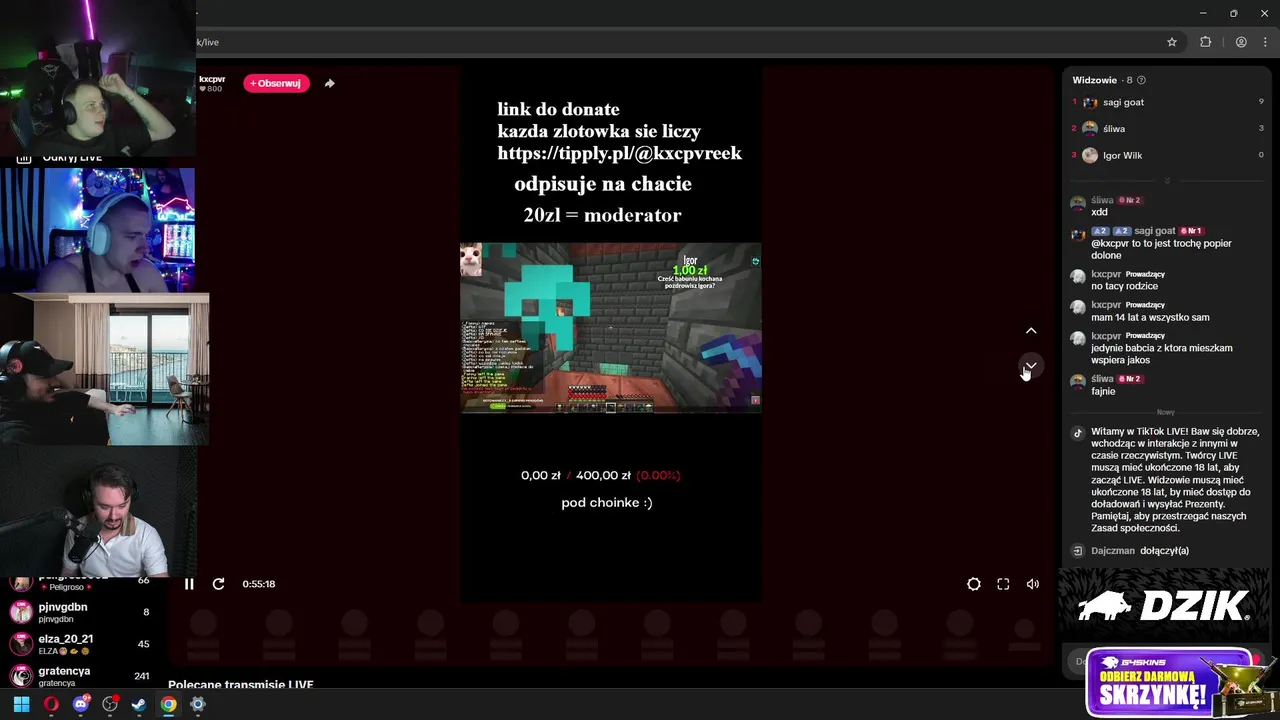The height and width of the screenshot is (720, 1280).
Task: Go to the next live with down chevron
Action: point(1031,366)
